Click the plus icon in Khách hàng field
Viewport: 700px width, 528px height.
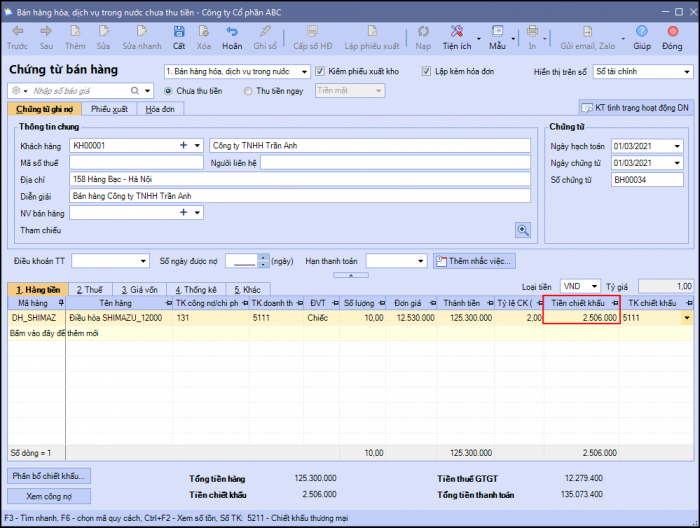183,145
